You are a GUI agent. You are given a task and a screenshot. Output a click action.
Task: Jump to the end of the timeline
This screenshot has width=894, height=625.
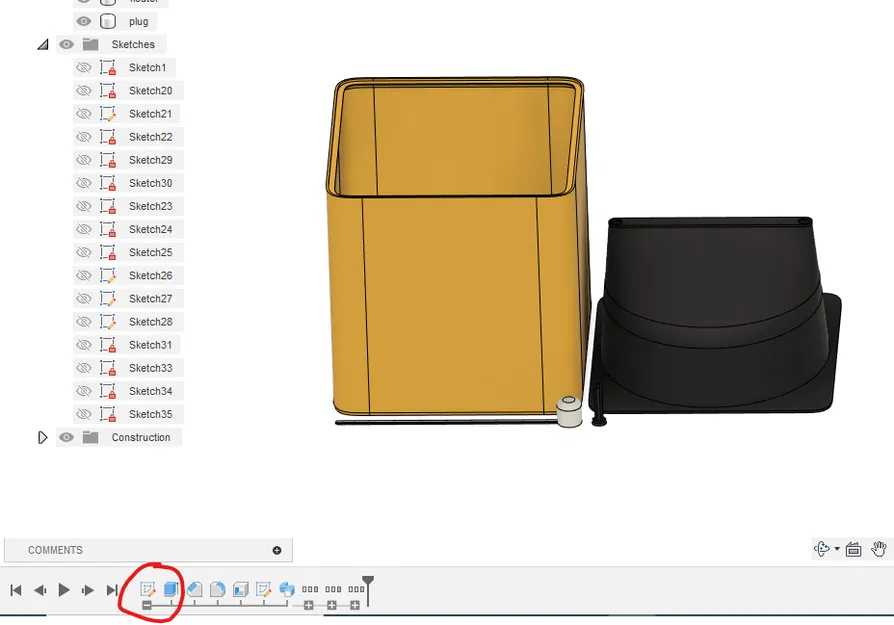(112, 590)
